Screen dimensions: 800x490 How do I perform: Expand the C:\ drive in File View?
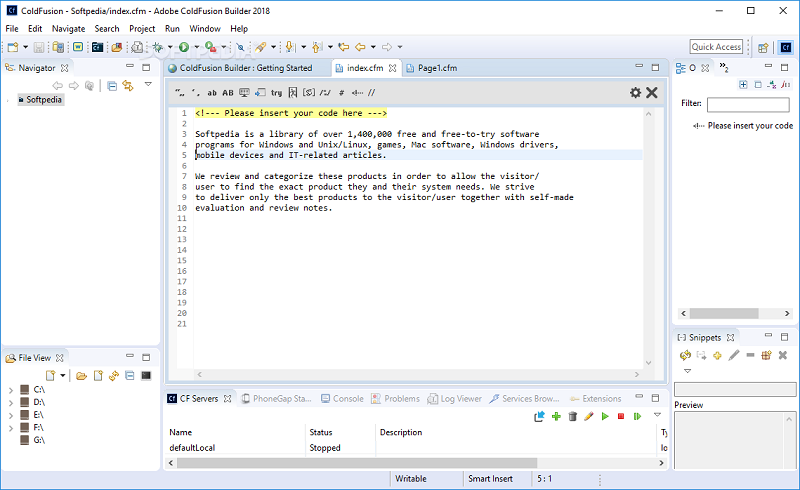tap(10, 389)
